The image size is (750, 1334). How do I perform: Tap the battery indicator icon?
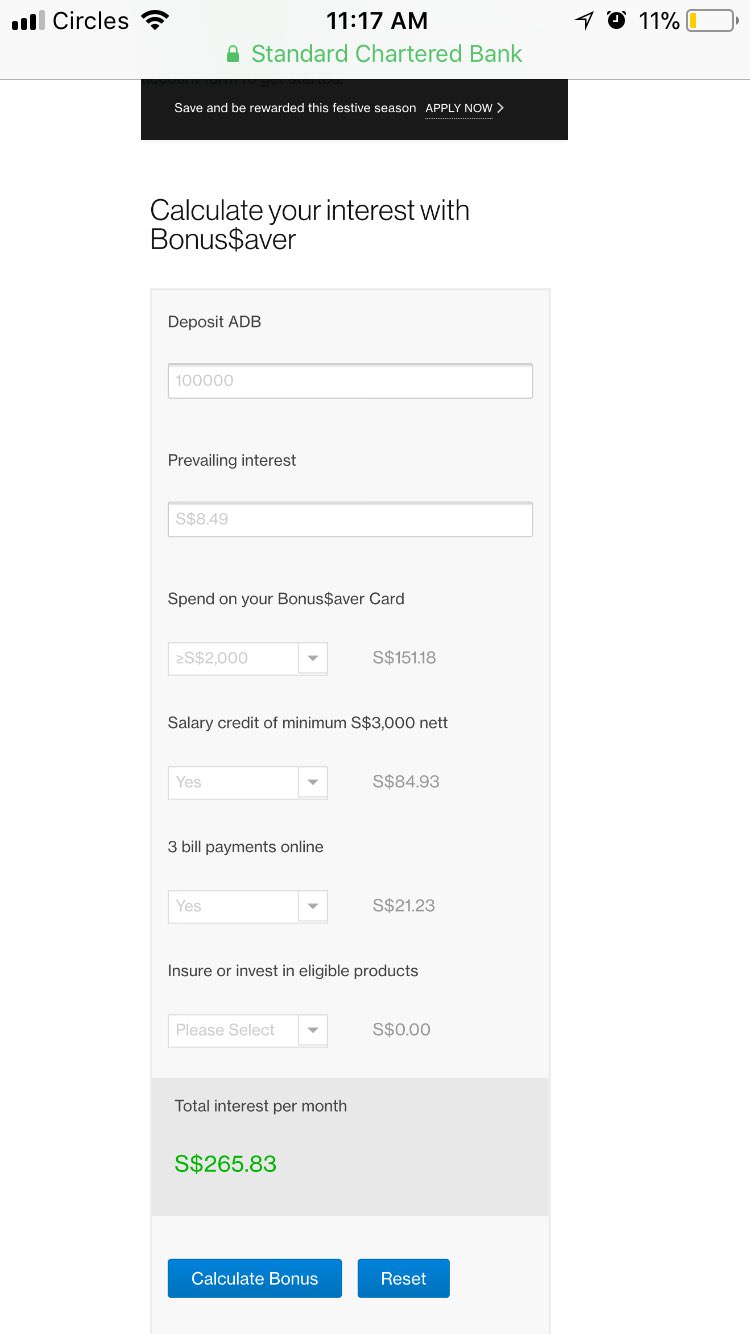pos(710,21)
